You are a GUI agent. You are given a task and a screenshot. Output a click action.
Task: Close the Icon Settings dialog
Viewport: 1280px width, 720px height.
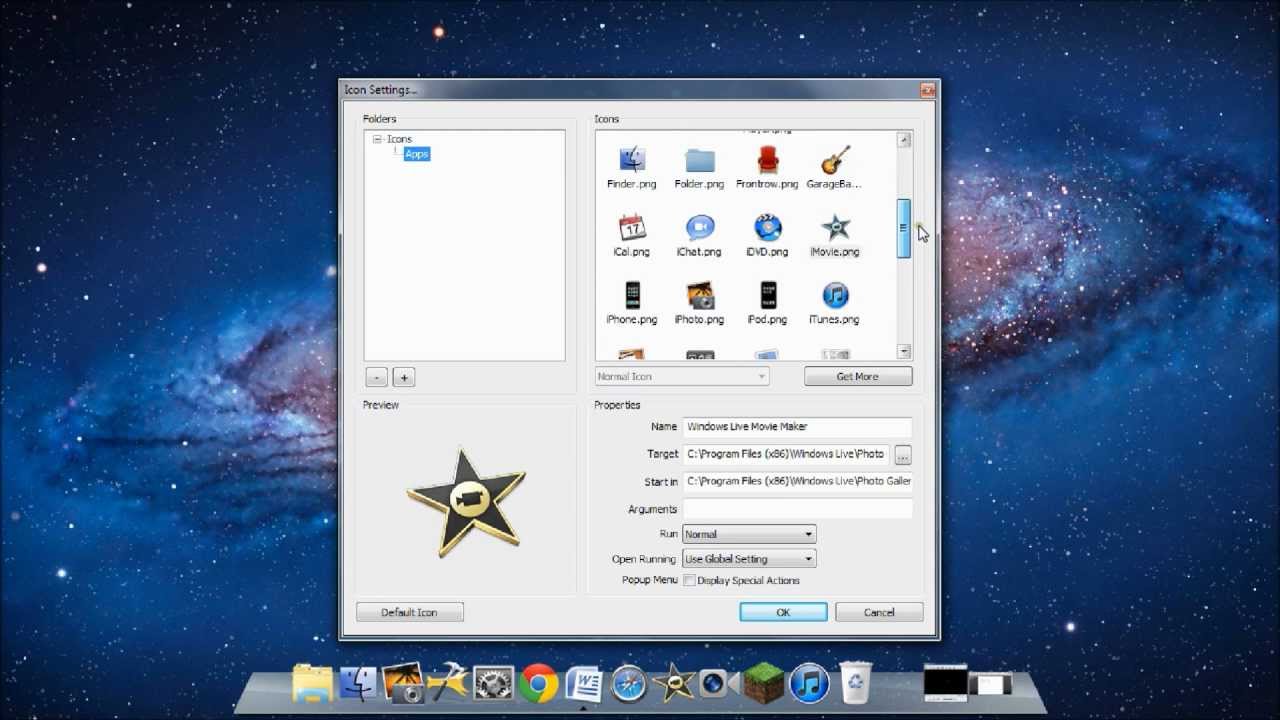[x=927, y=90]
